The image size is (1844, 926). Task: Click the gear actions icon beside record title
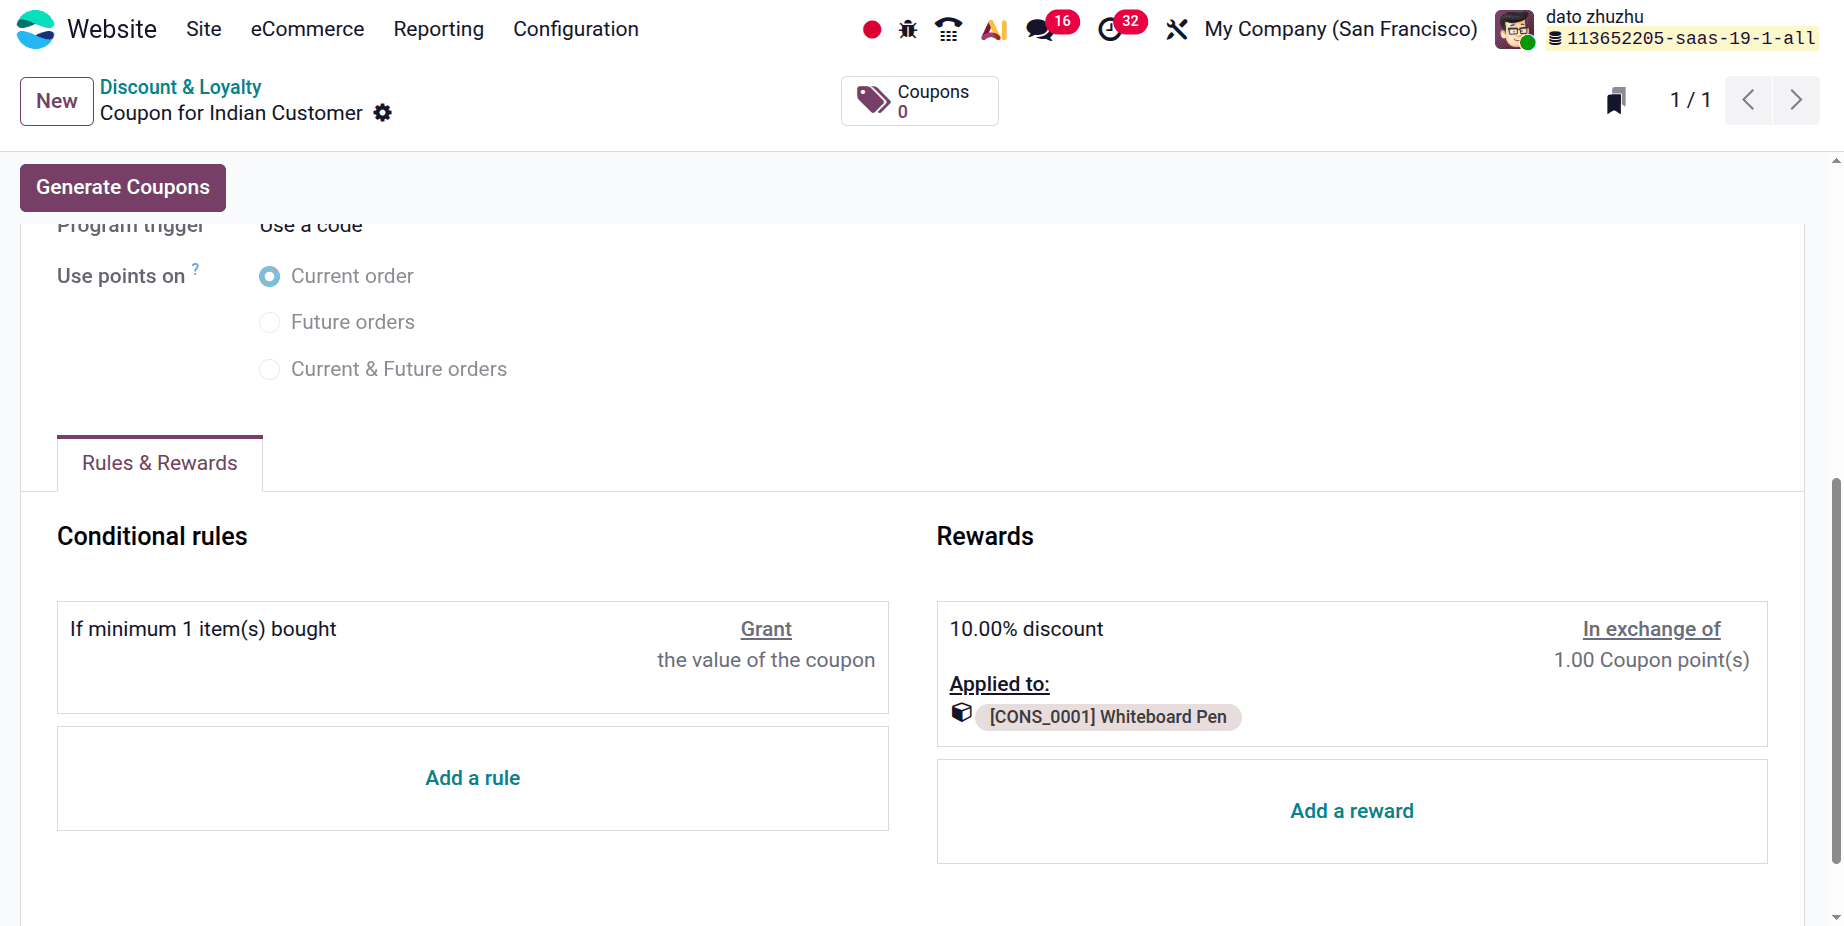[x=383, y=113]
